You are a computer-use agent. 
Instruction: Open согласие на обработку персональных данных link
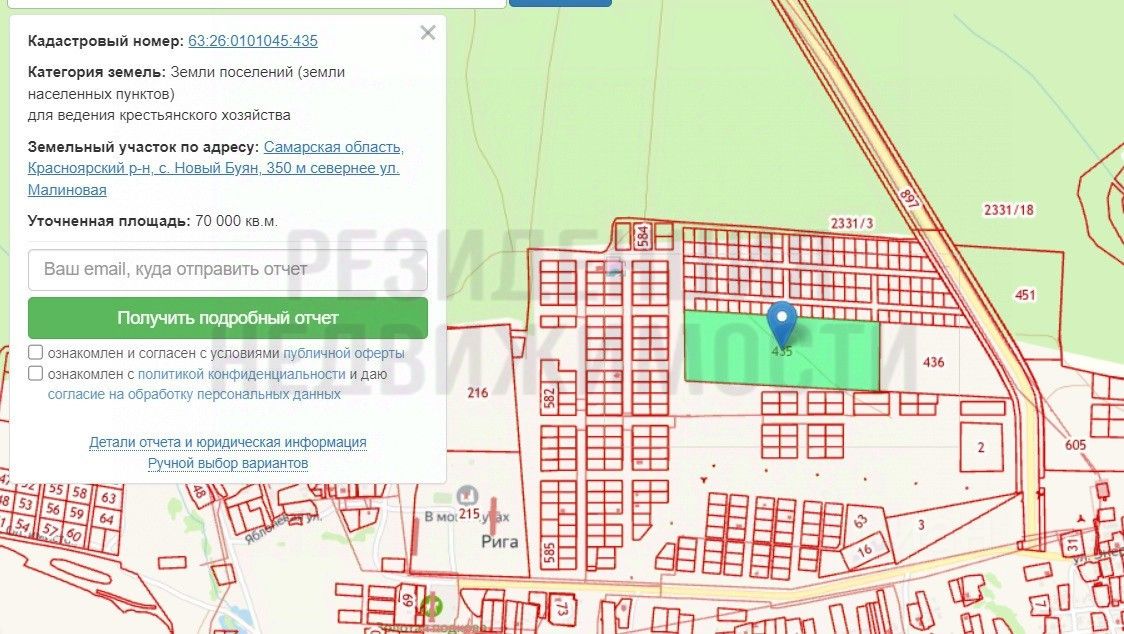(x=194, y=394)
